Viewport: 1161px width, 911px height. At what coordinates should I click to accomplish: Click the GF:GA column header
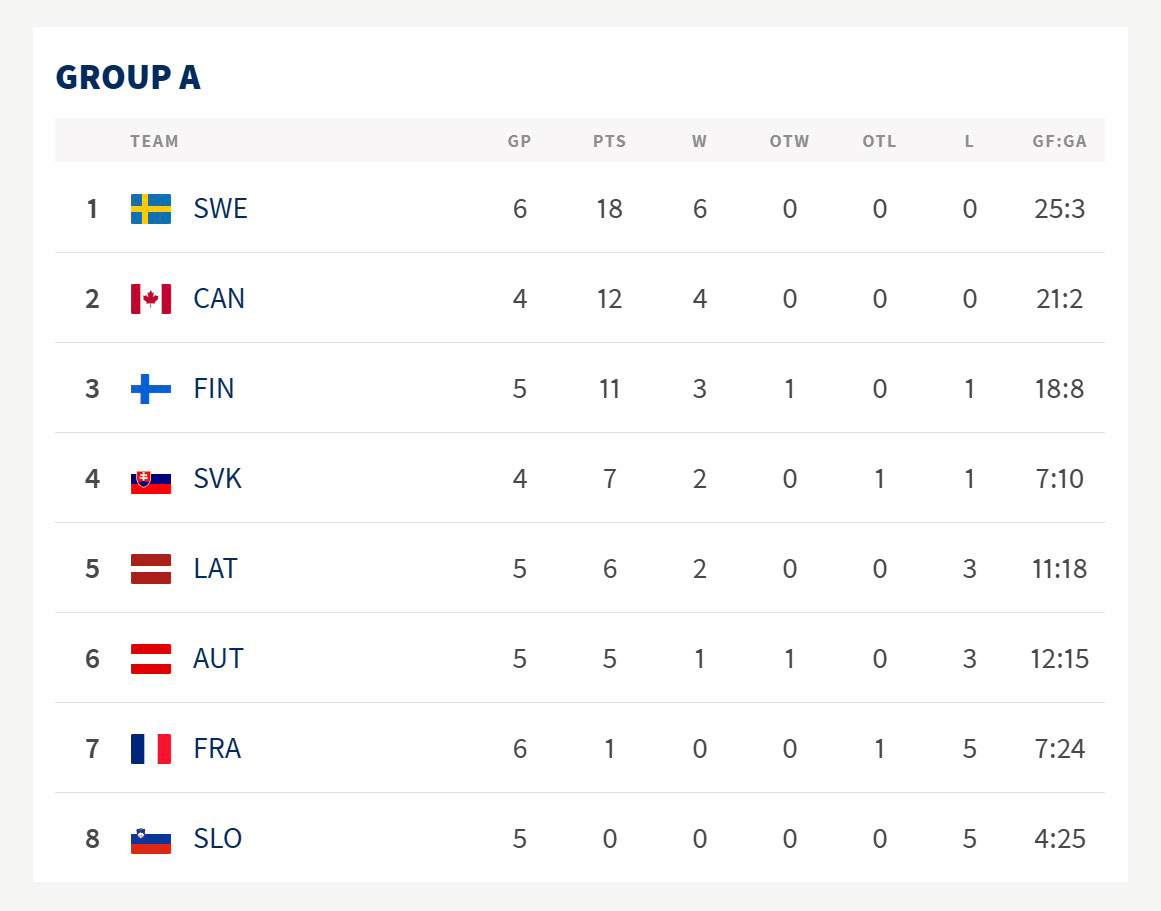(1059, 141)
